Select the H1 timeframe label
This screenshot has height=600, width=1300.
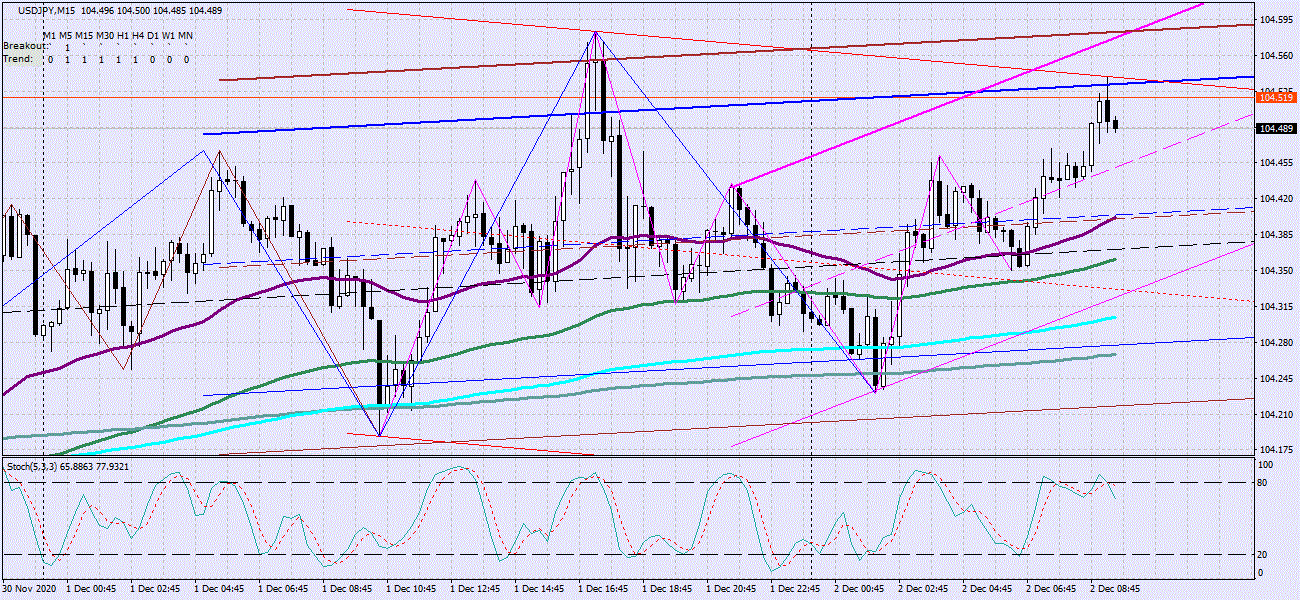click(x=123, y=35)
